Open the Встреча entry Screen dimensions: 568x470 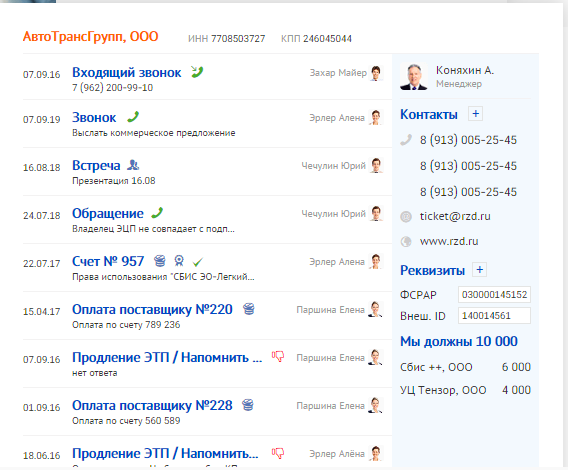tap(96, 165)
